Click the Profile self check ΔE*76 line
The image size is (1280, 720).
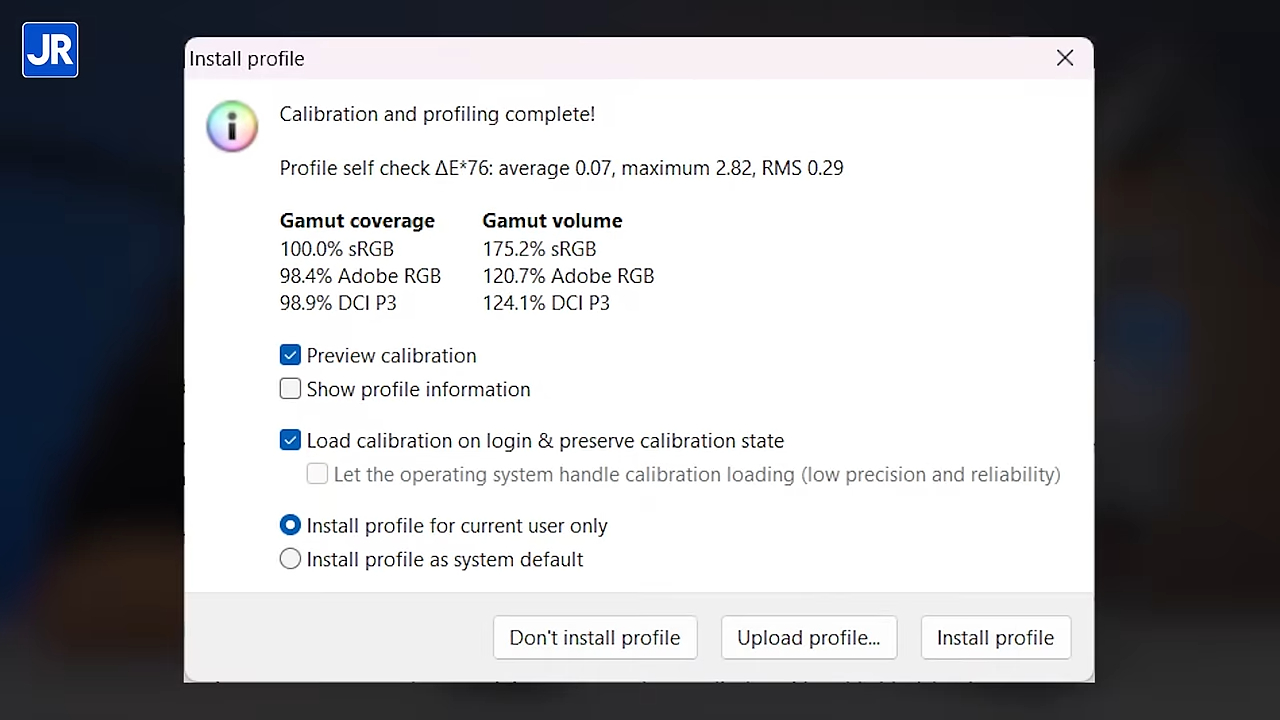tap(561, 168)
